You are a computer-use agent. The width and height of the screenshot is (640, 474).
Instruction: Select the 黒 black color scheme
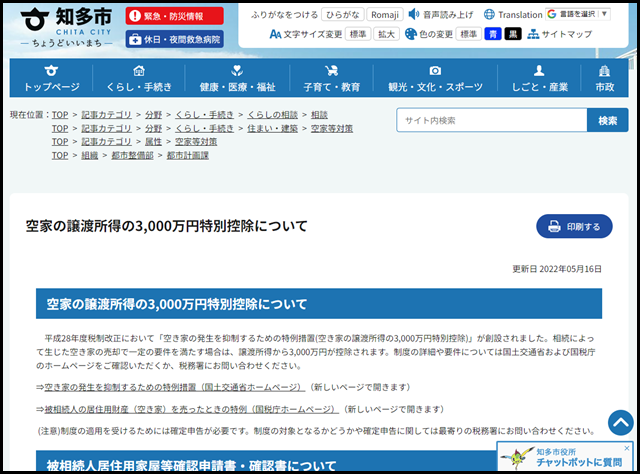point(513,34)
